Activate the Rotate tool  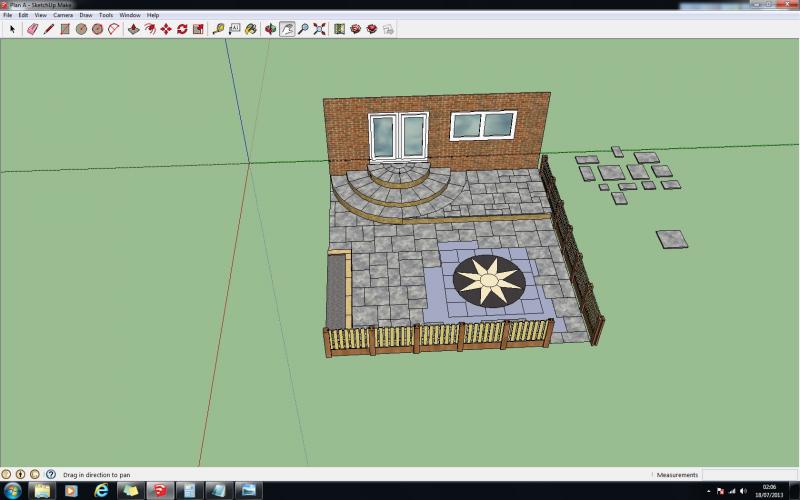(182, 29)
